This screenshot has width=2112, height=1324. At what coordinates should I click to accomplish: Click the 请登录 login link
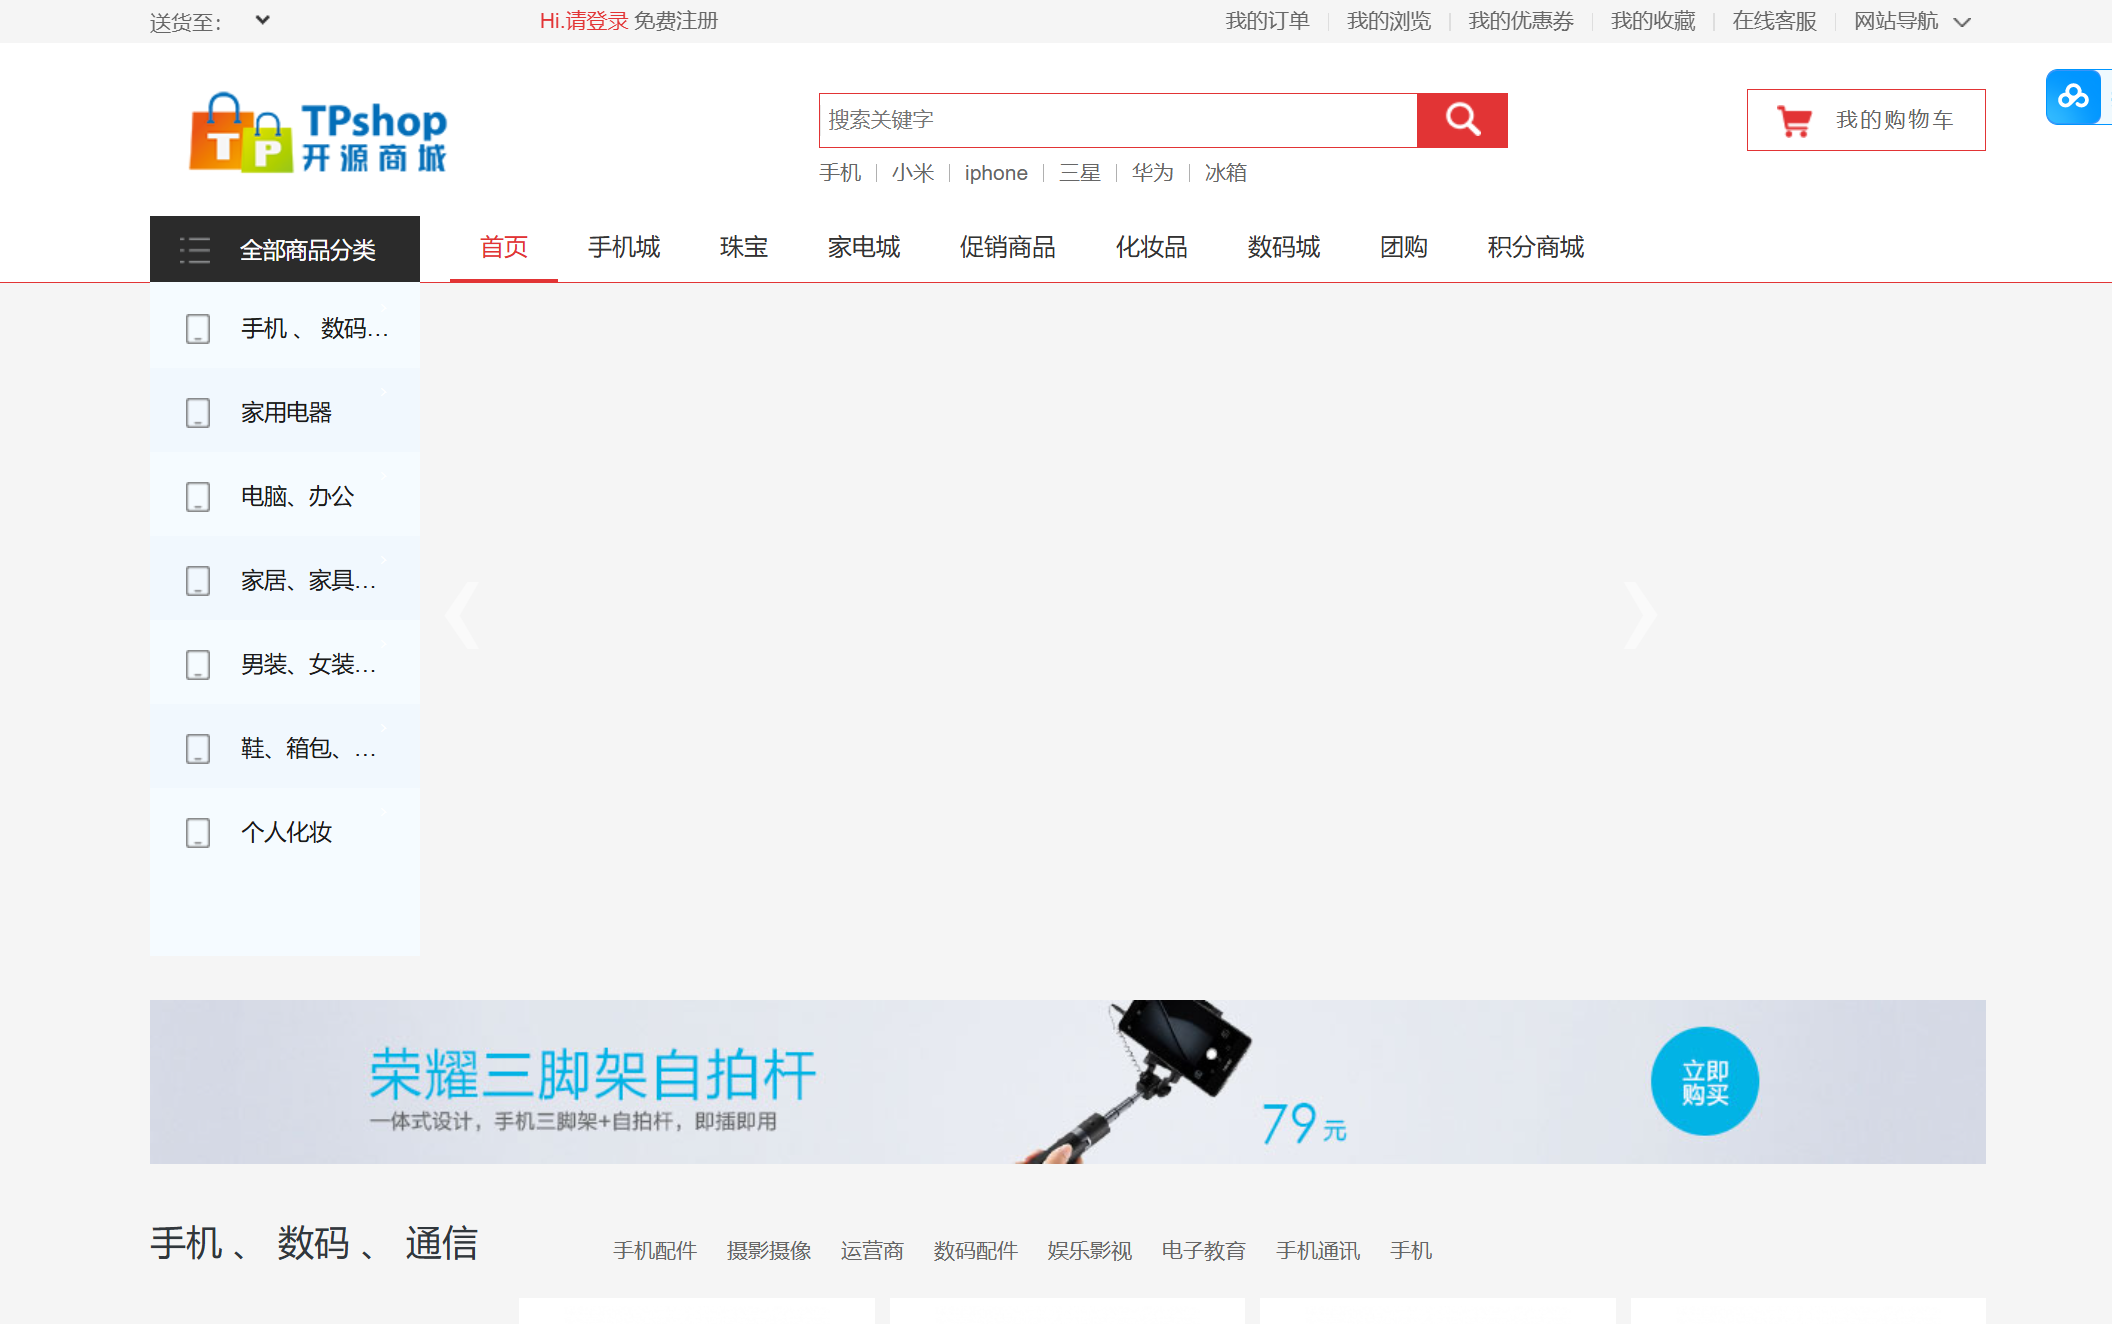pos(597,21)
